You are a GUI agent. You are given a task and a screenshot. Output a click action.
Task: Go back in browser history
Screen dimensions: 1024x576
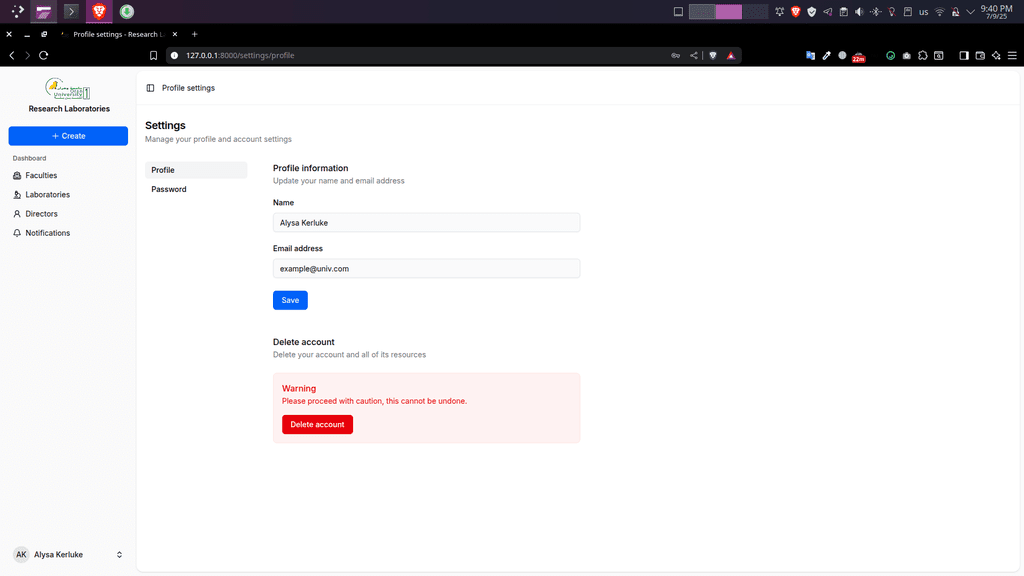pyautogui.click(x=12, y=56)
